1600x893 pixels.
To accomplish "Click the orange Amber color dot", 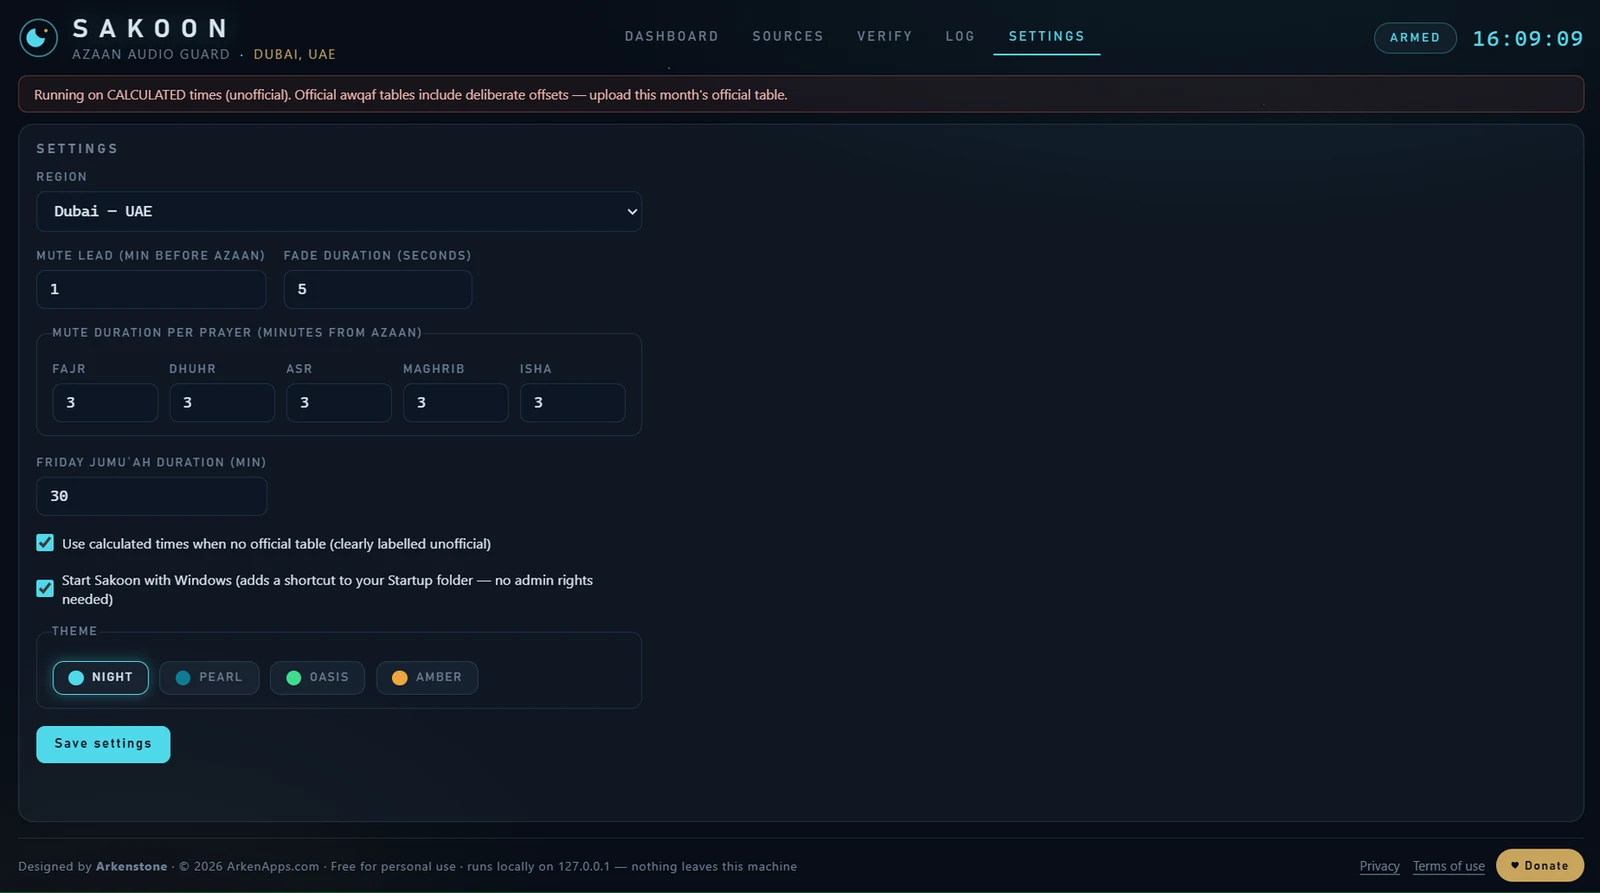I will 400,678.
